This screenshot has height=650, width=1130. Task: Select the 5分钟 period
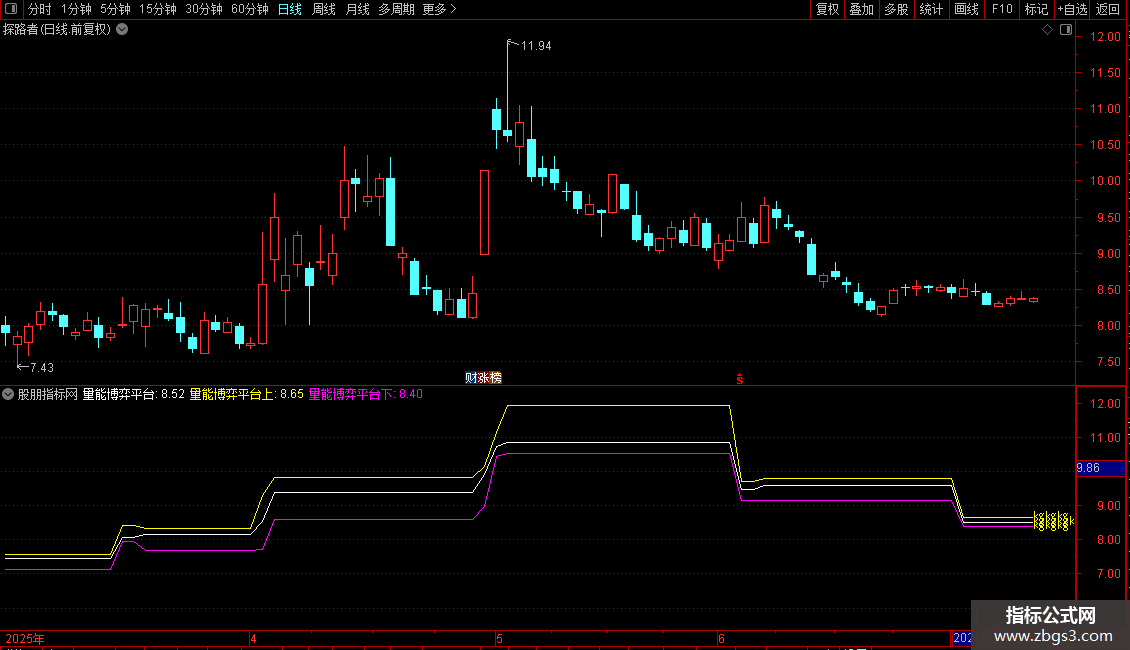(x=115, y=9)
